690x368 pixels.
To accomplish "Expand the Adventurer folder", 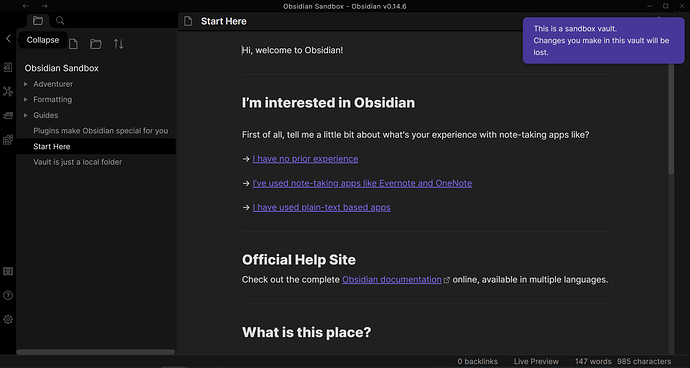I will coord(26,84).
